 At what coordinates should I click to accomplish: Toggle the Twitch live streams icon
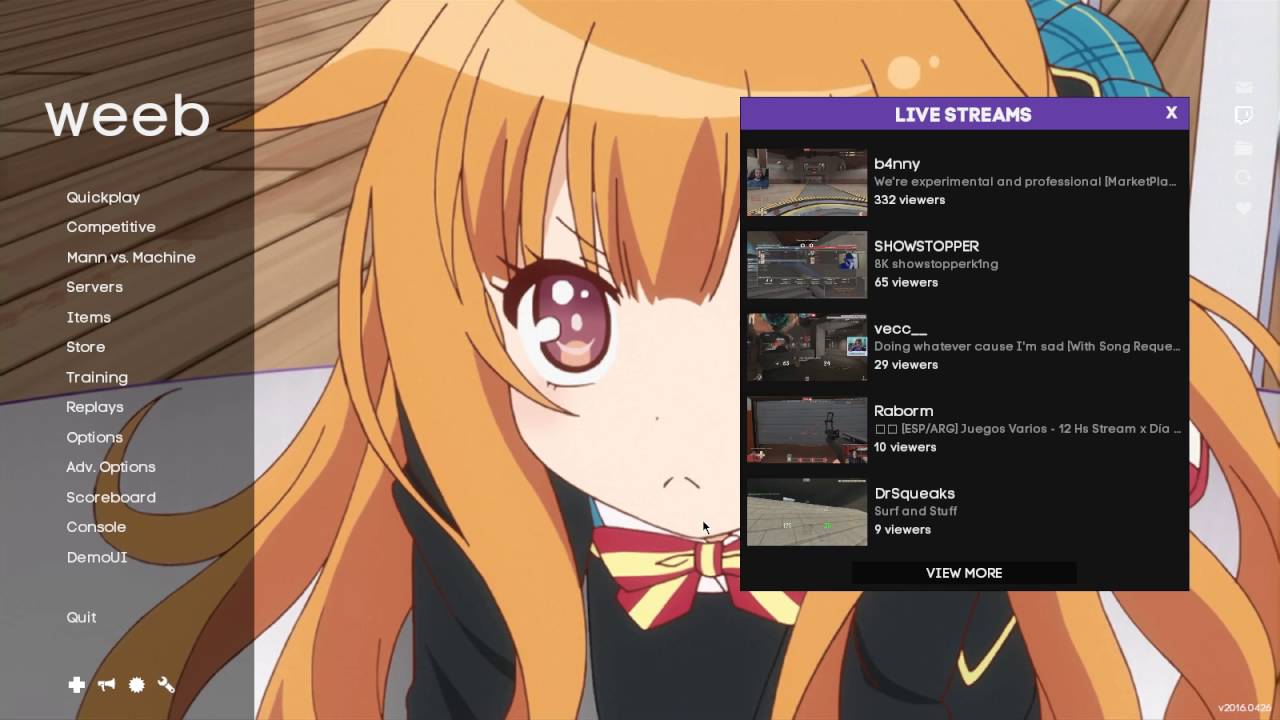point(1244,116)
